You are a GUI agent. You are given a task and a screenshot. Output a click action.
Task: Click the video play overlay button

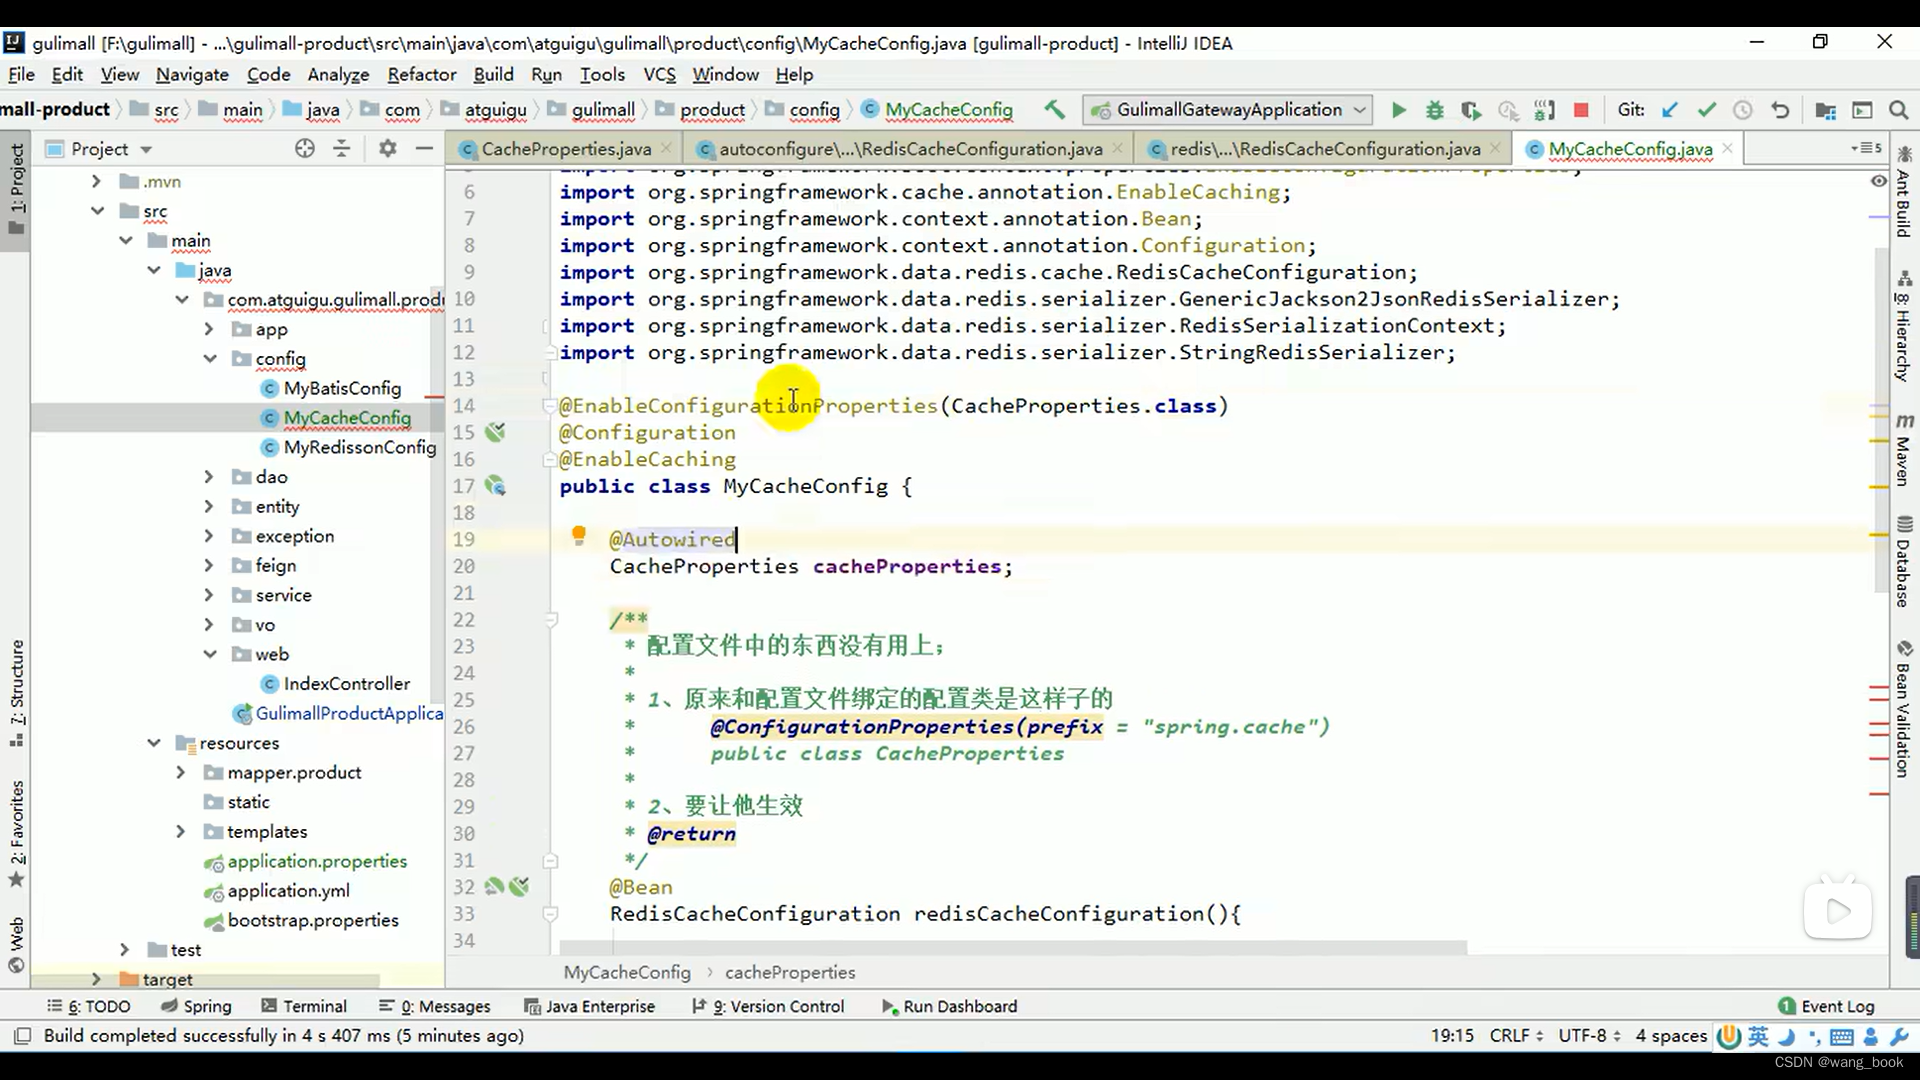(1837, 911)
